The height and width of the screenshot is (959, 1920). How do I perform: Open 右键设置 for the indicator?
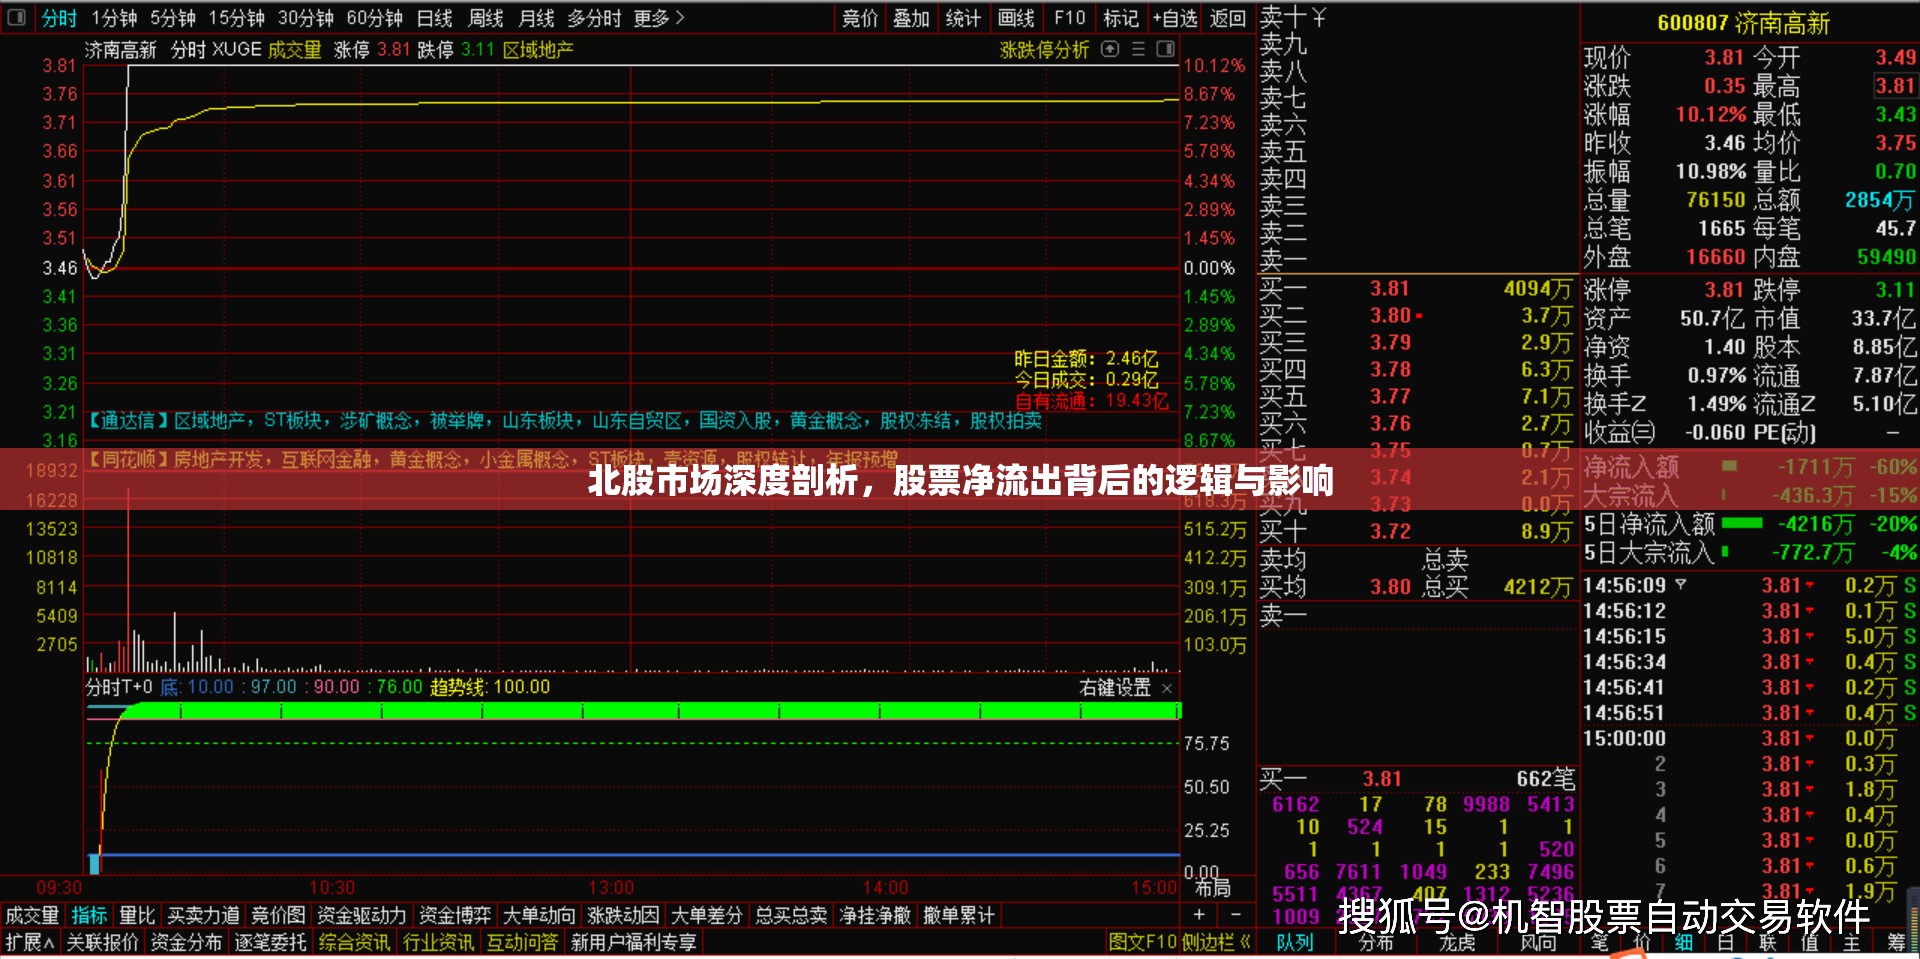(x=1115, y=688)
